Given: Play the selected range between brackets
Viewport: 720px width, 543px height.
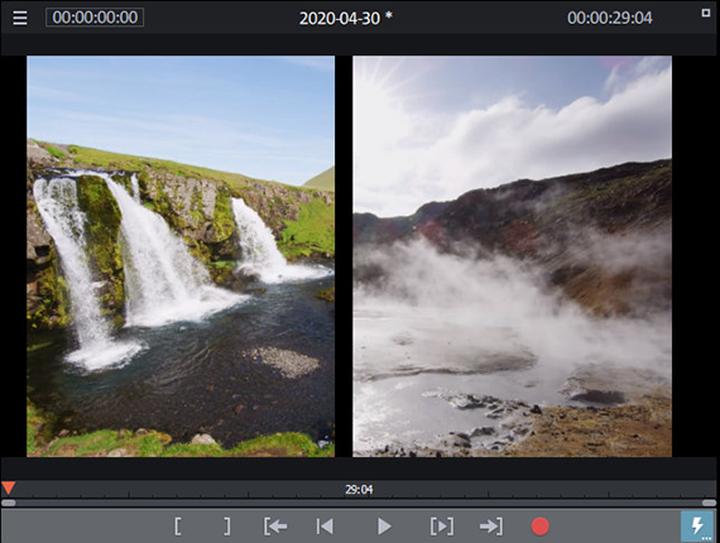Looking at the screenshot, I should (441, 526).
